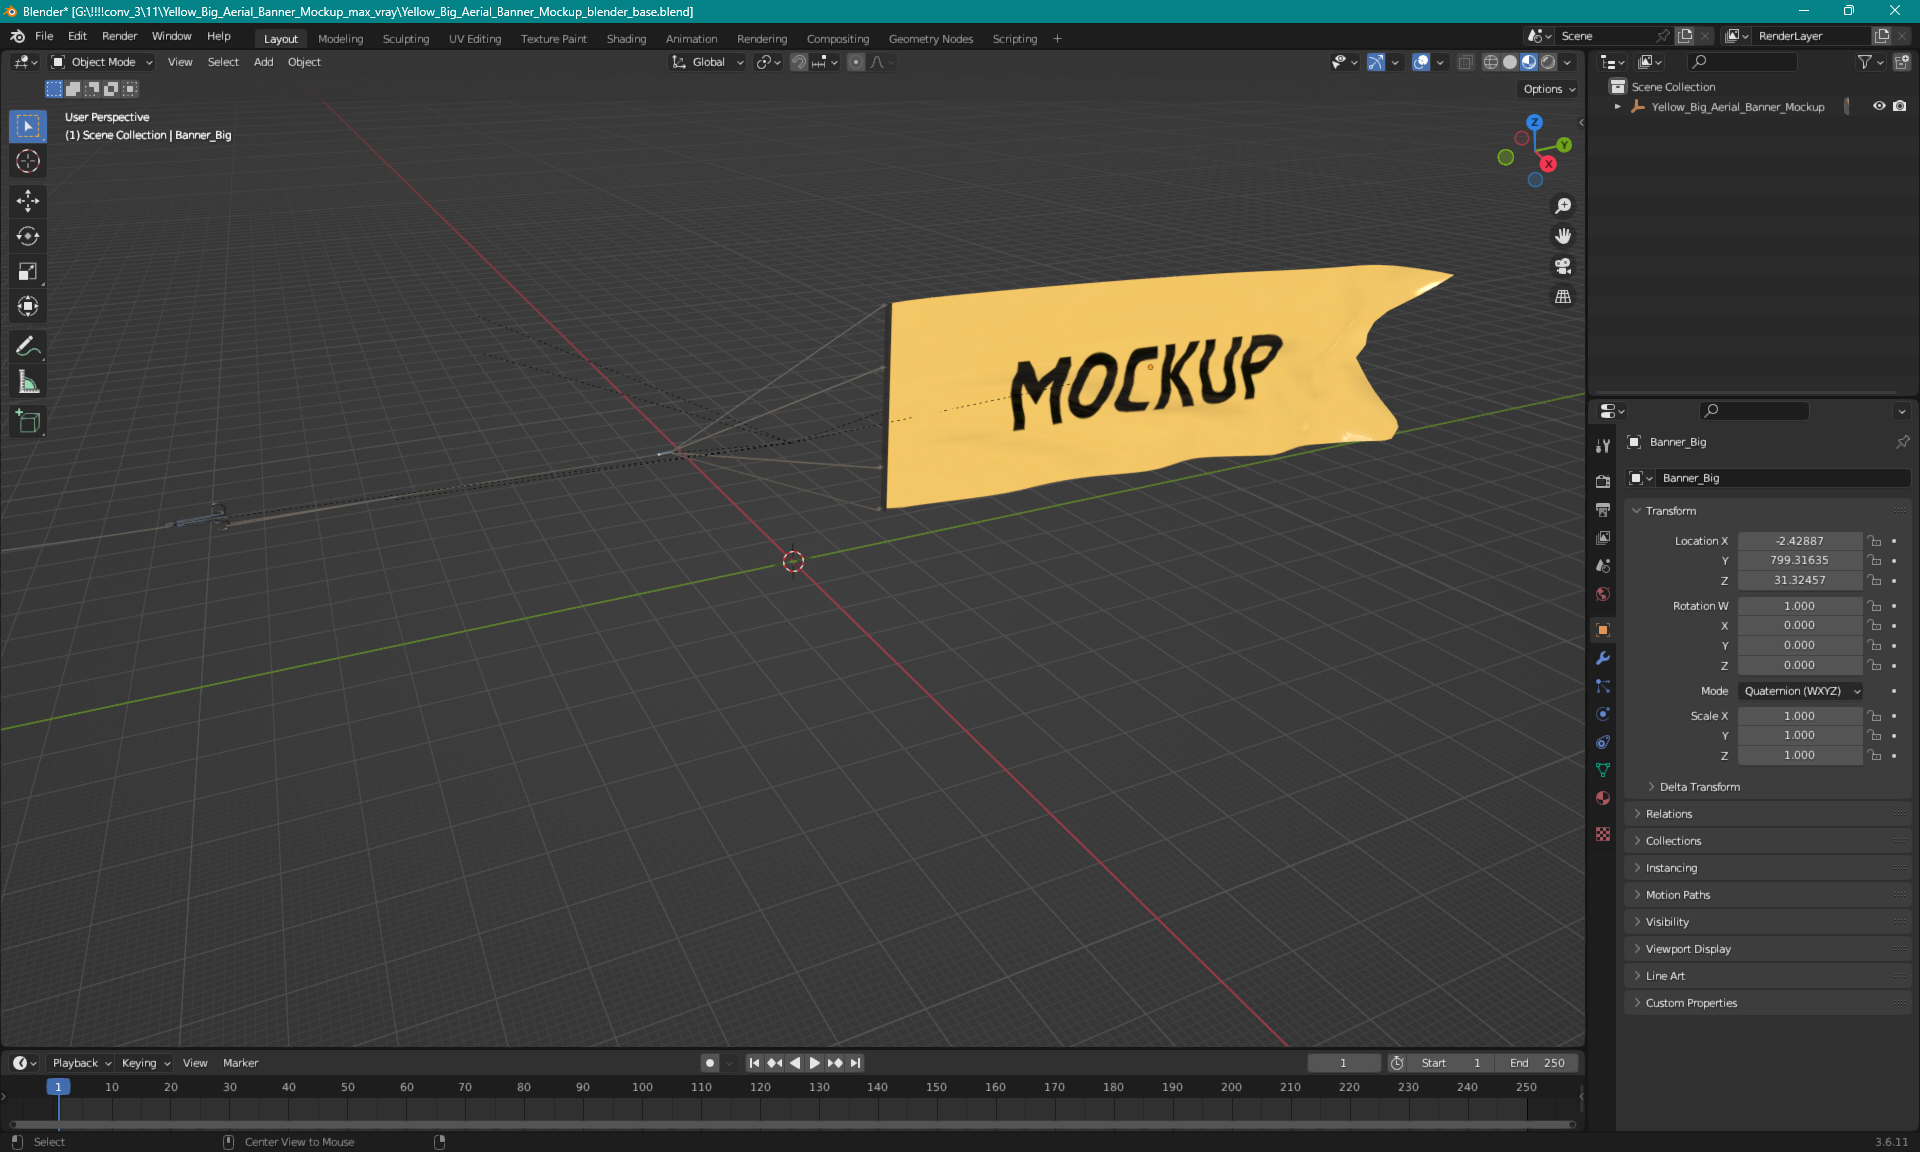1920x1152 pixels.
Task: Click the Viewport Shading solid mode icon
Action: click(x=1507, y=62)
